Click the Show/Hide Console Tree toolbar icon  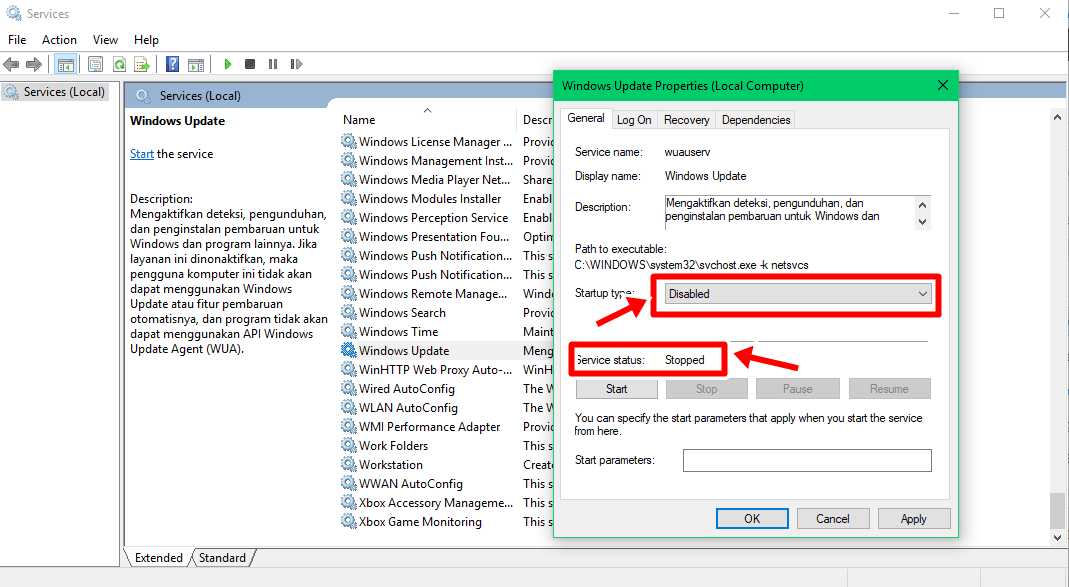65,64
